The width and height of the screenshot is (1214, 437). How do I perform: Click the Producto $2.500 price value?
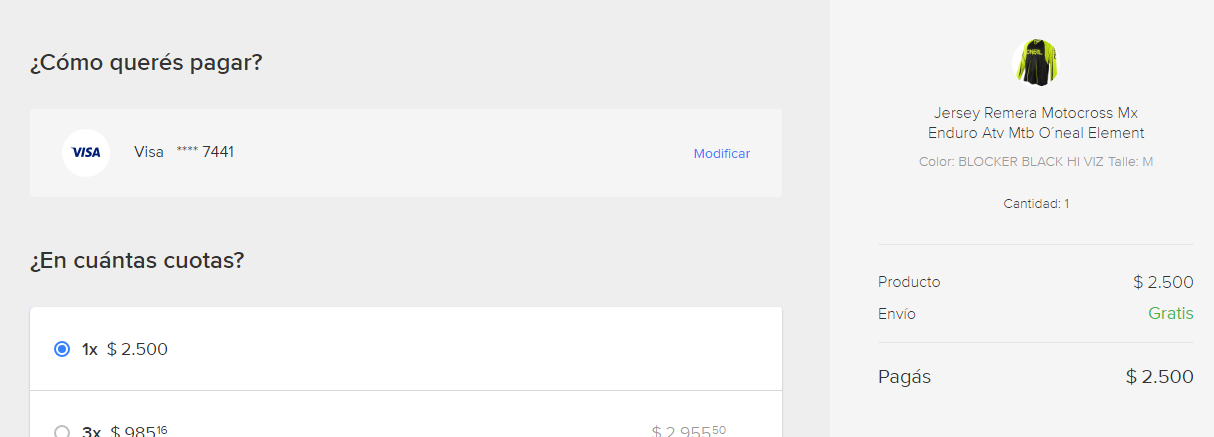(1163, 282)
